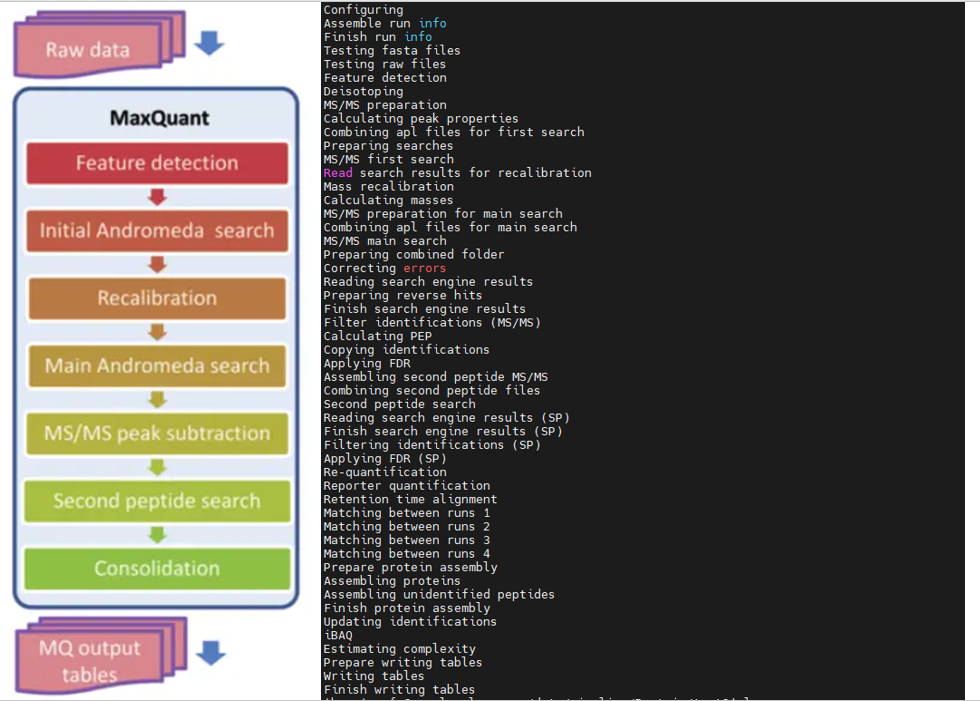980x701 pixels.
Task: Select 'Filter identifications (MS/MS)' line
Action: pyautogui.click(x=432, y=322)
